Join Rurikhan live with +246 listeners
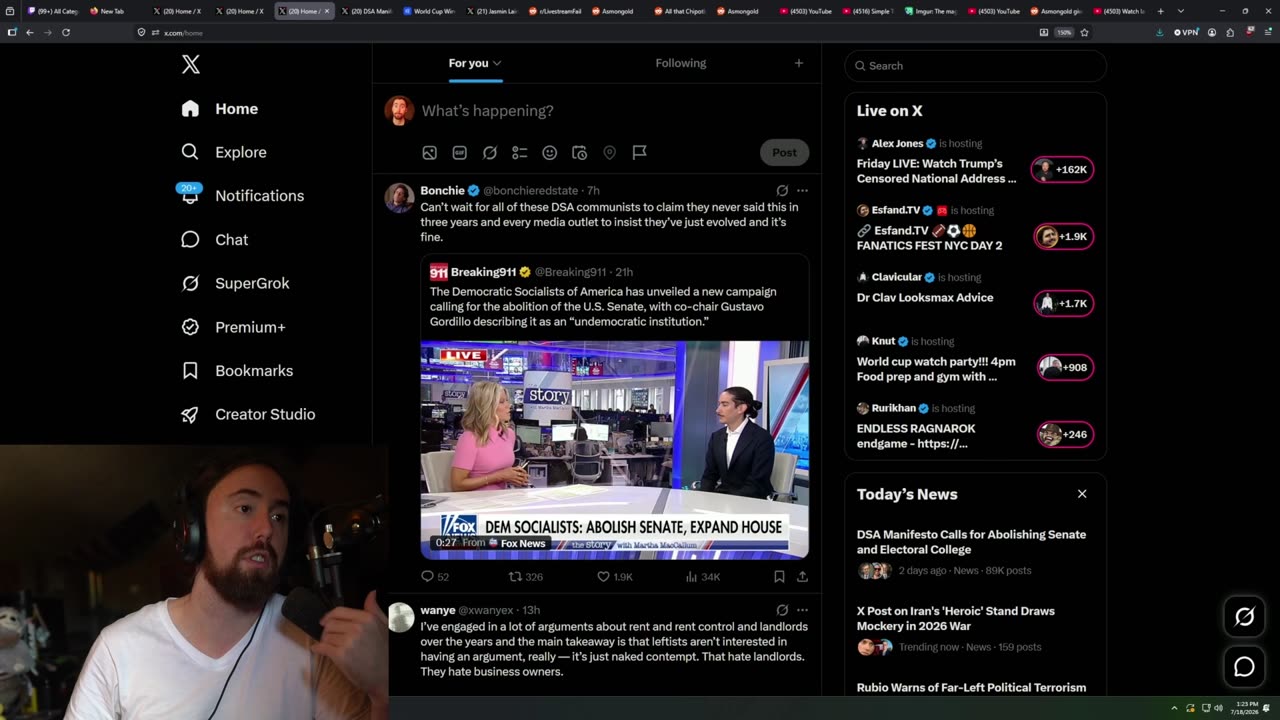 [x=1063, y=434]
